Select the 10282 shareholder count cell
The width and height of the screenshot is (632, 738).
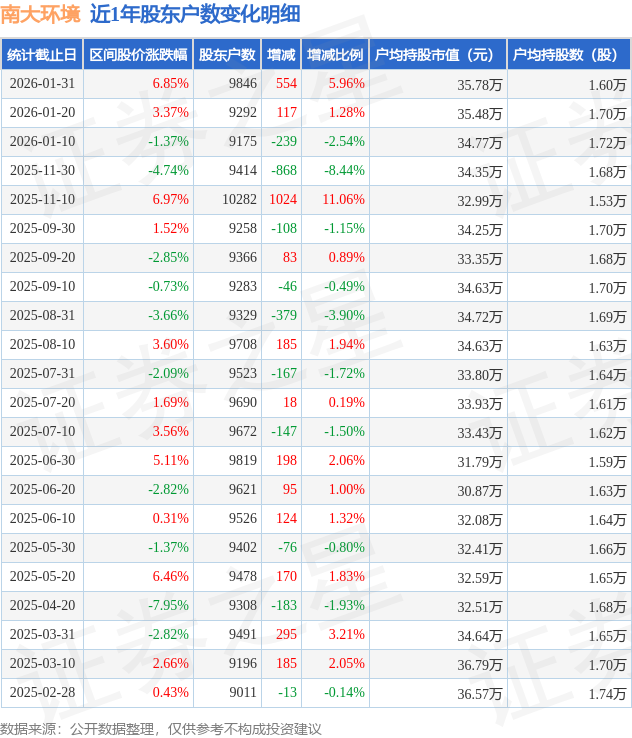[239, 200]
